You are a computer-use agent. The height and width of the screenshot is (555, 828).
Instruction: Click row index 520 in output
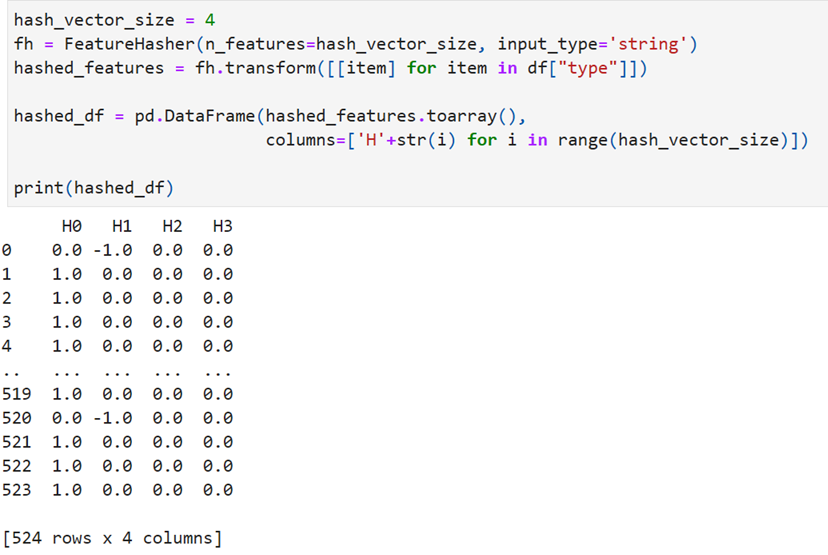(16, 418)
